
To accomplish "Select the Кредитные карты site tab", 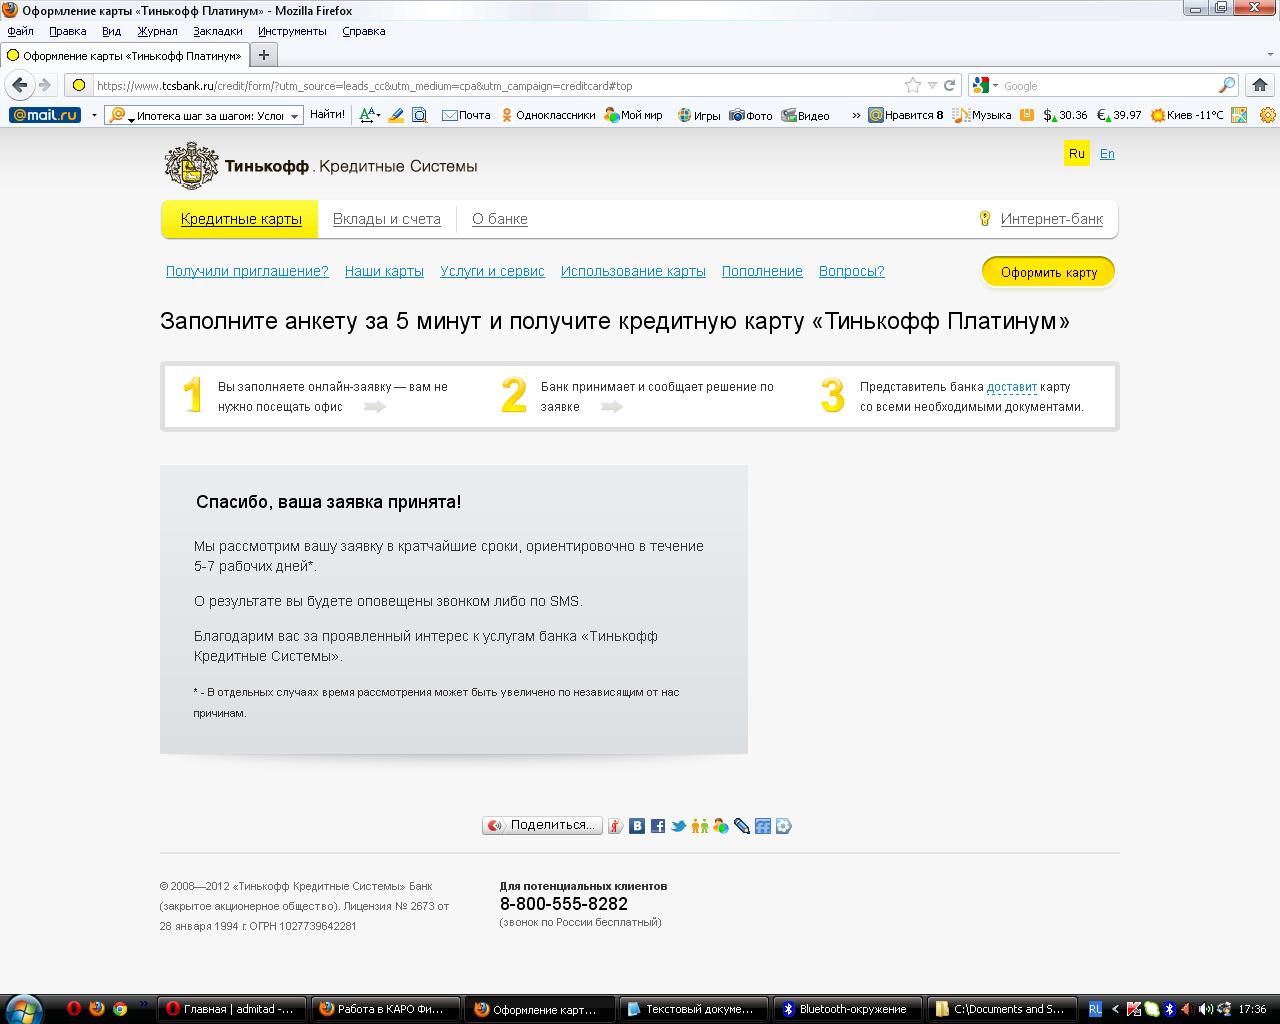I will coord(241,219).
